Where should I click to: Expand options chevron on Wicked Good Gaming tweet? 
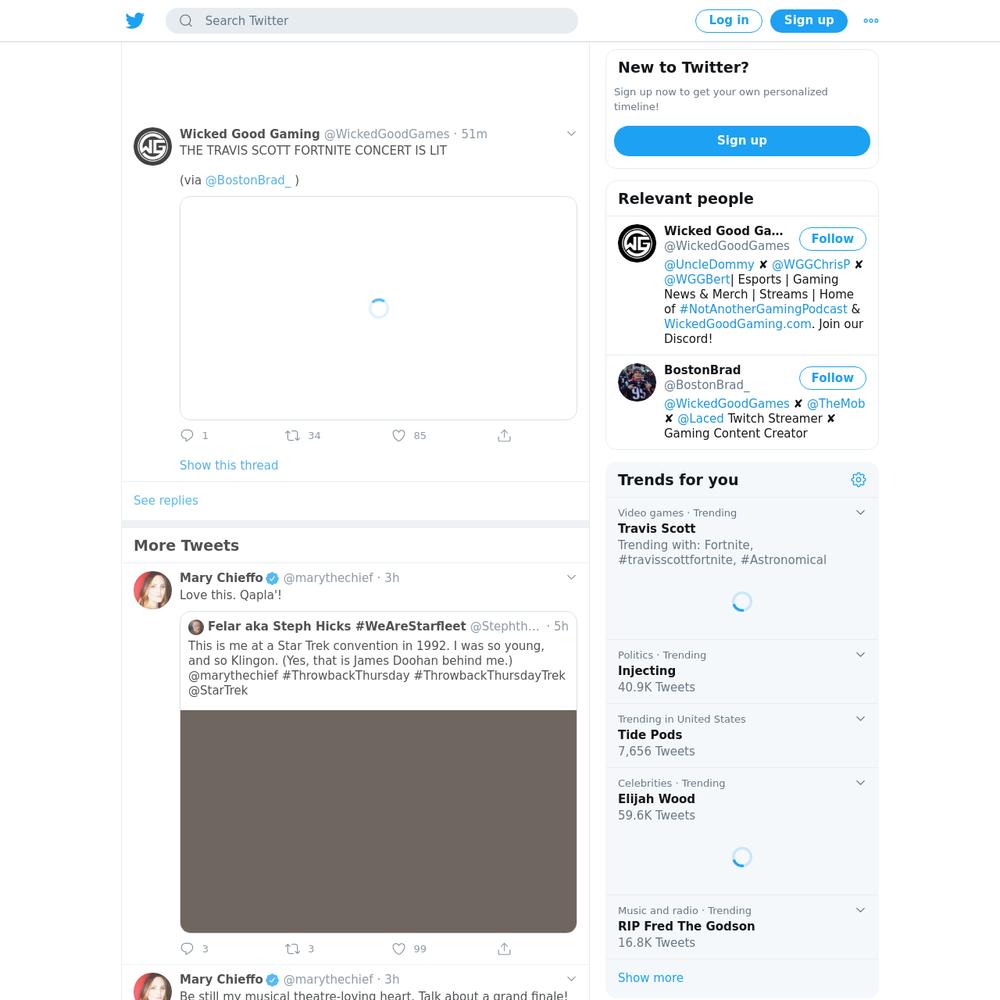(571, 133)
